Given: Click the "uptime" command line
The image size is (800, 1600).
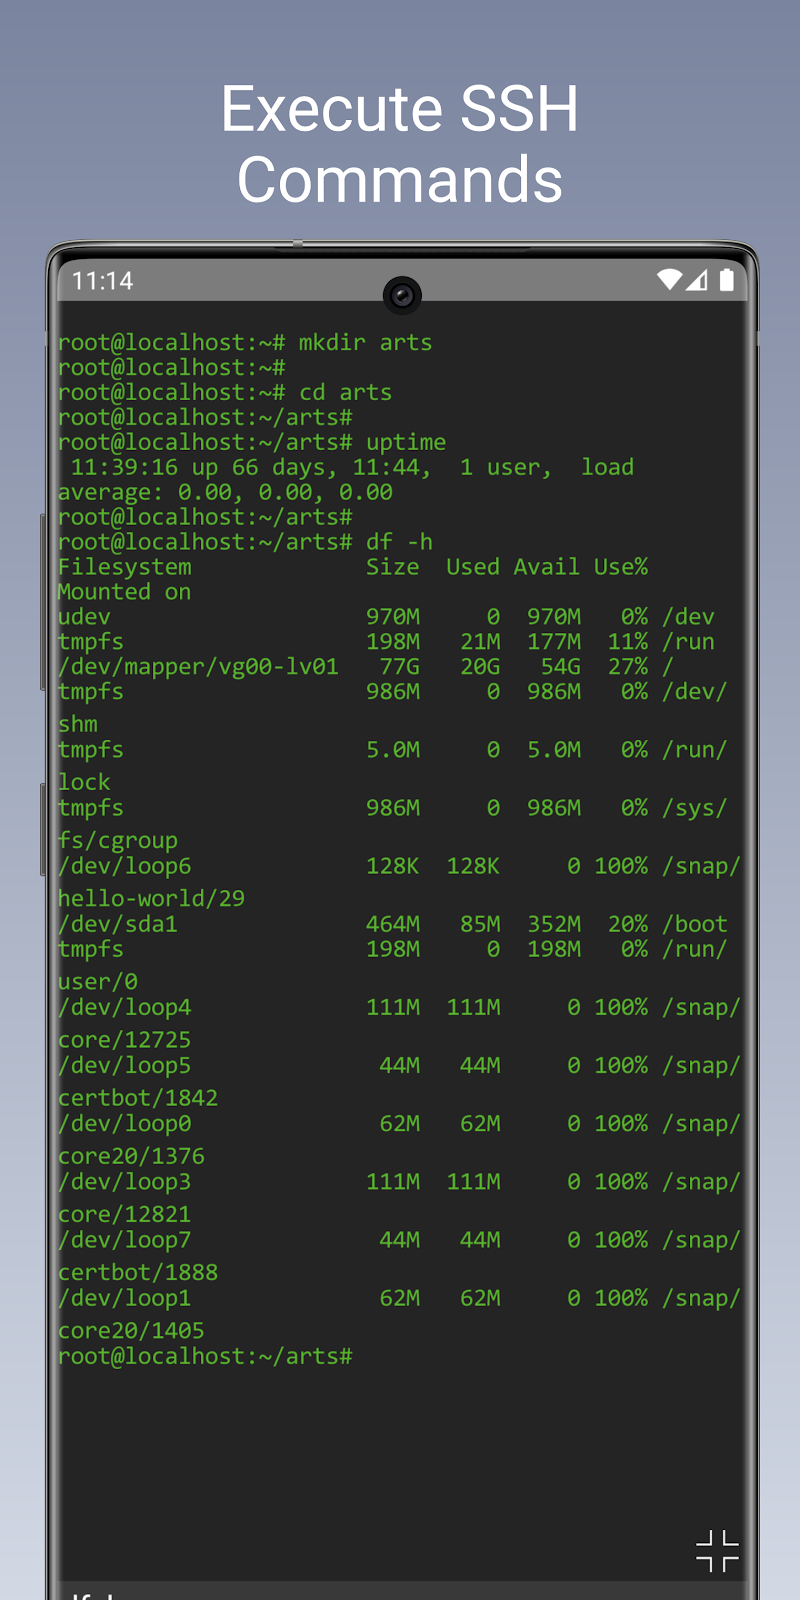Looking at the screenshot, I should (252, 443).
